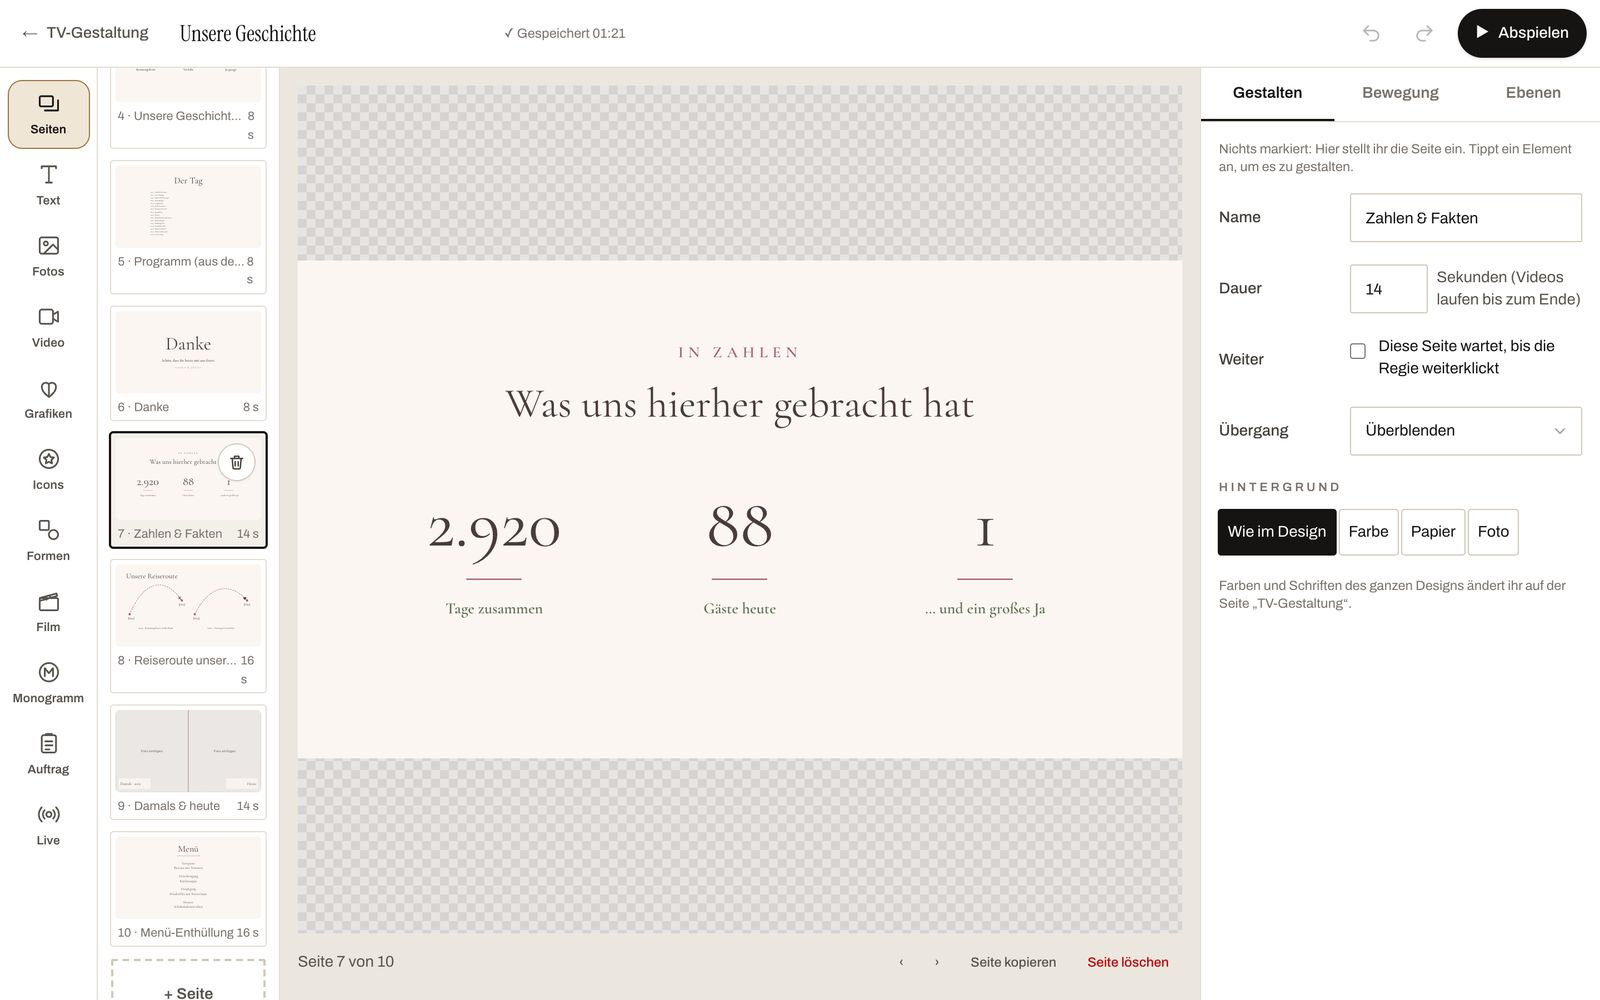This screenshot has height=1000, width=1600.
Task: Click the Dauer seconds input field
Action: [x=1389, y=289]
